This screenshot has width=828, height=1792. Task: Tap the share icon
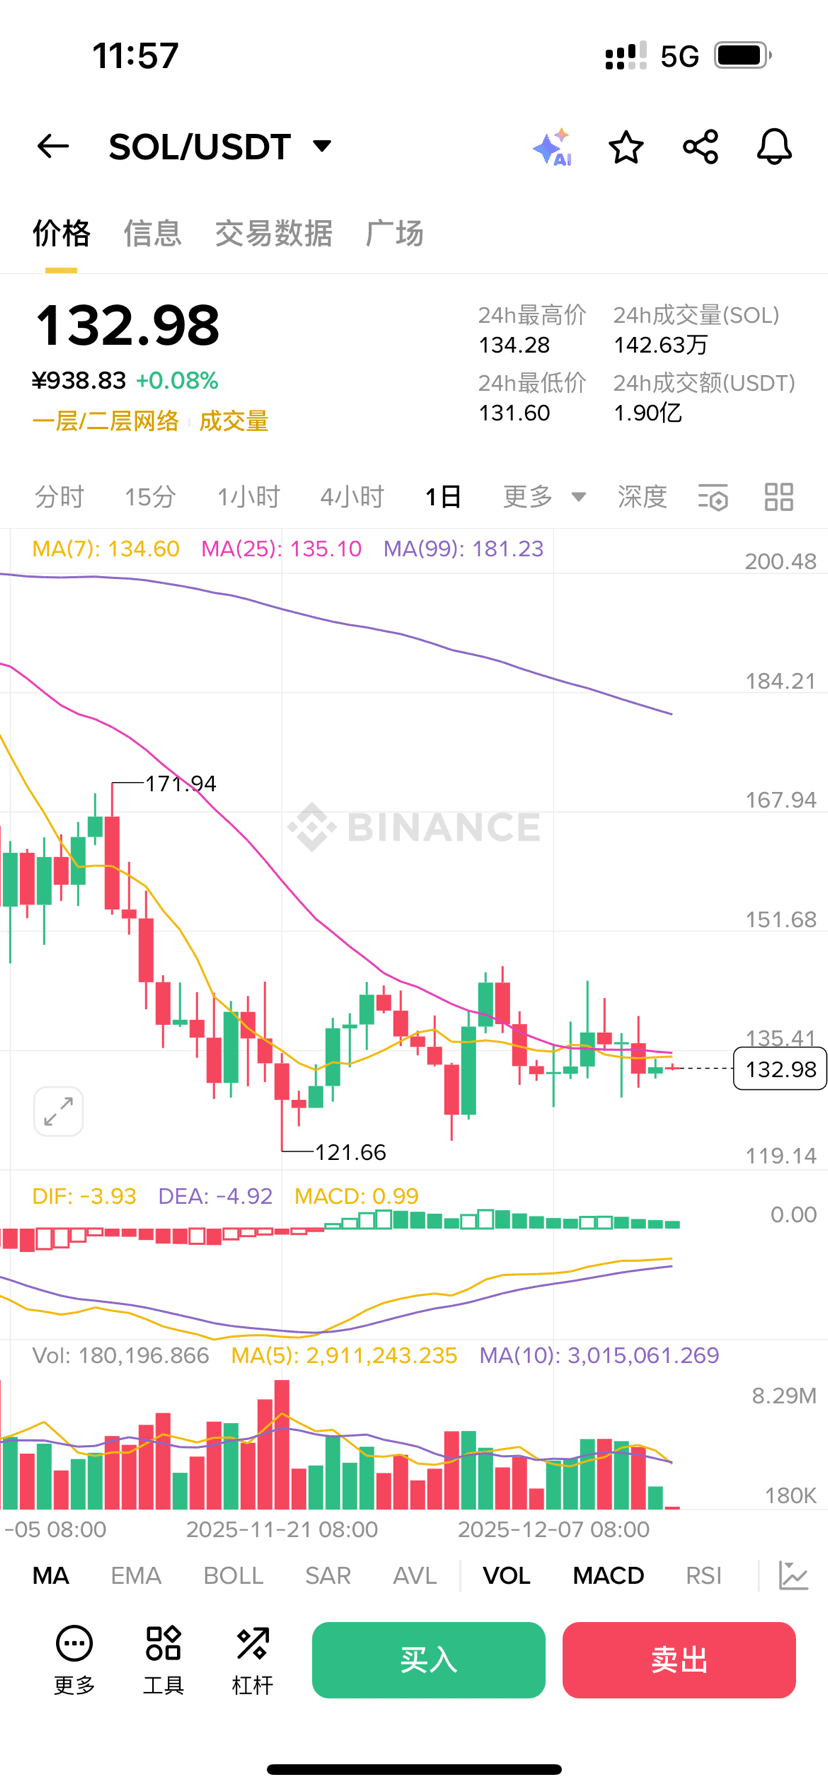click(x=700, y=147)
